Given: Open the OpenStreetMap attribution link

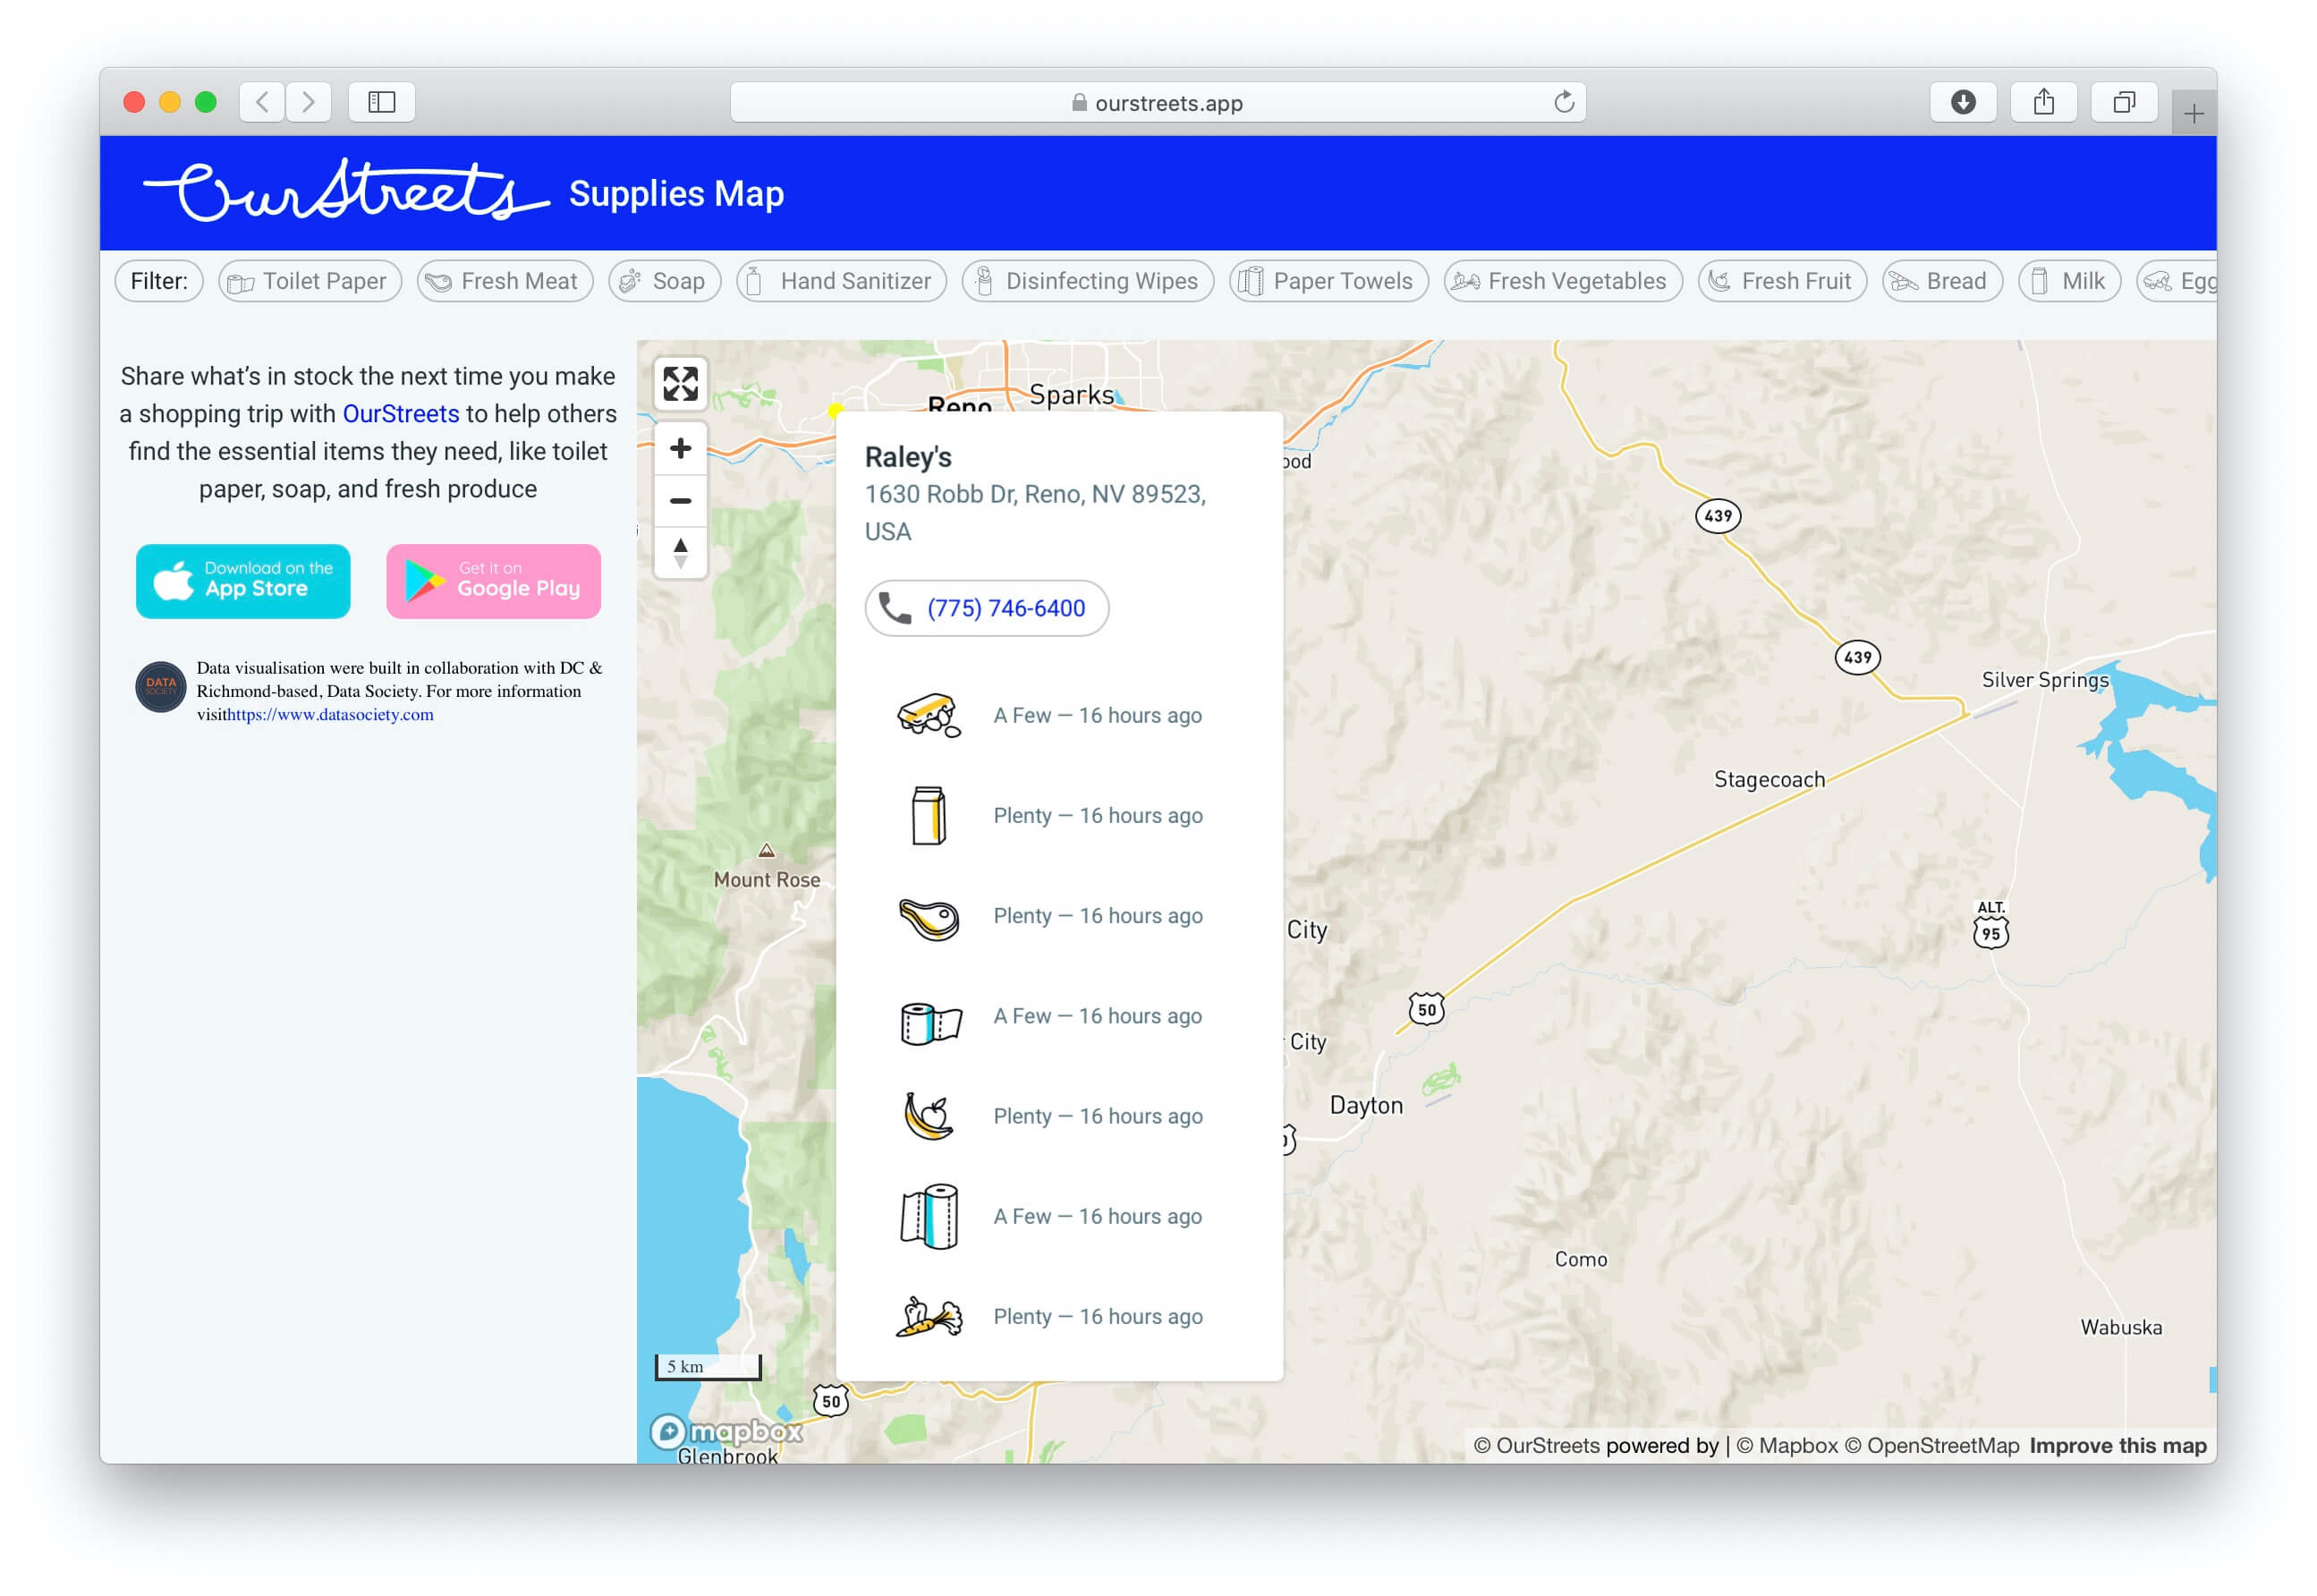Looking at the screenshot, I should coord(1931,1445).
